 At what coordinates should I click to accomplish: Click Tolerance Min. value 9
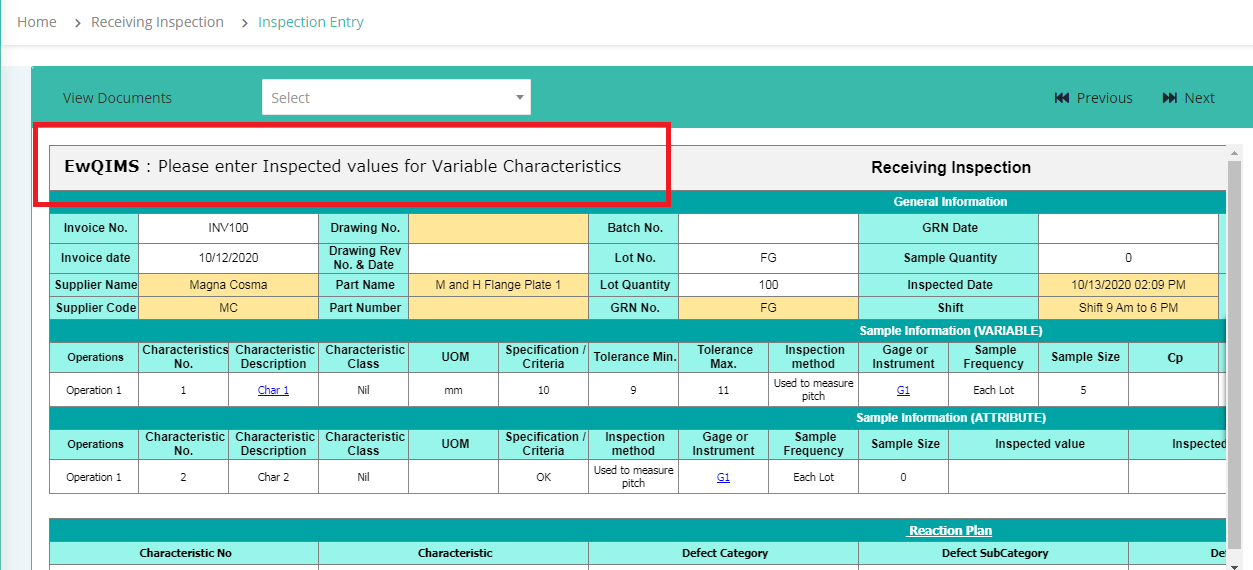point(633,390)
